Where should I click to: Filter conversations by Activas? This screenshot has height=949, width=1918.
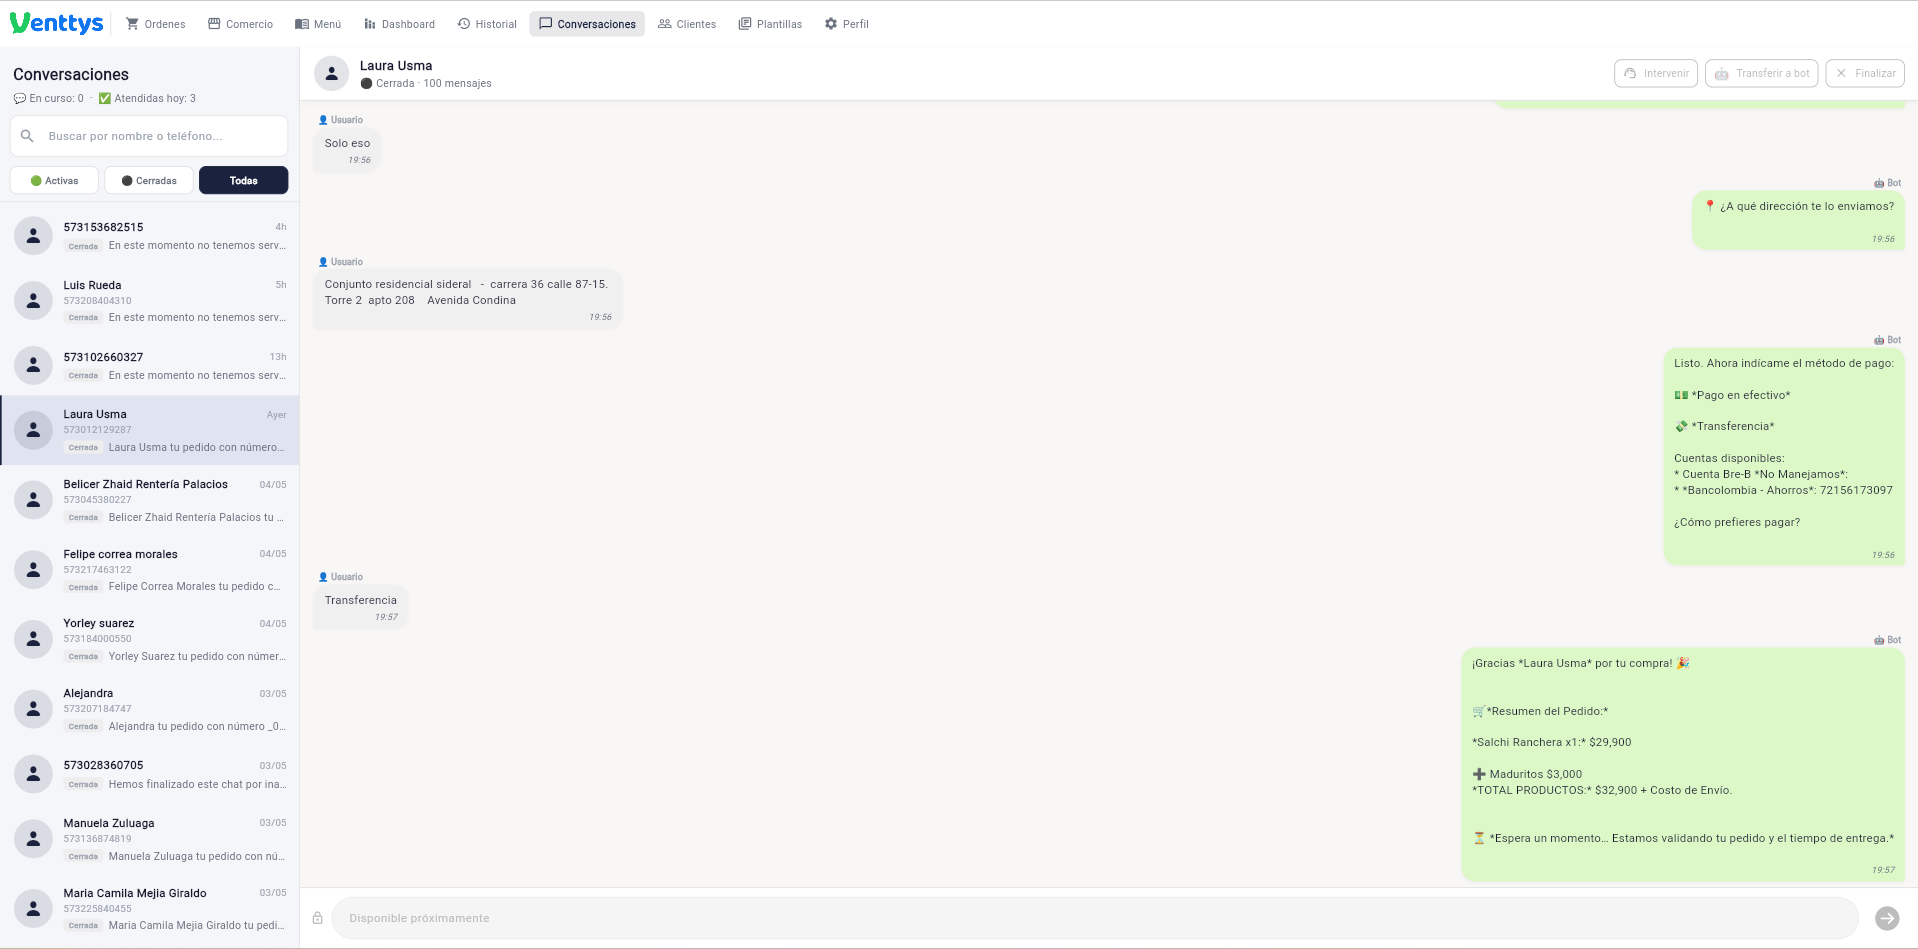tap(54, 180)
